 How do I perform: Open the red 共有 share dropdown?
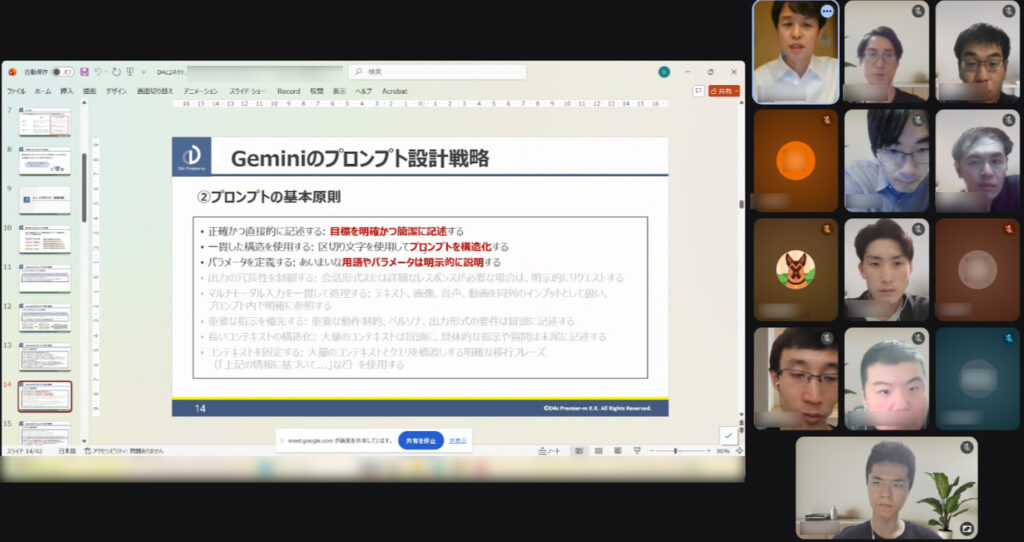coord(724,91)
